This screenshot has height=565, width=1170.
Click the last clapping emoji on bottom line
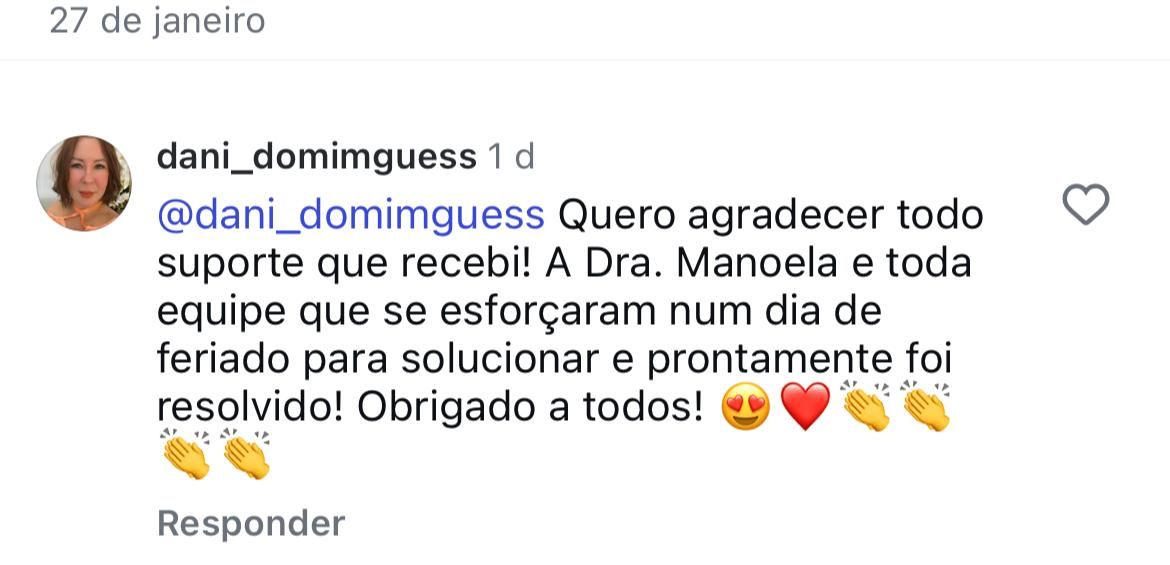[246, 455]
